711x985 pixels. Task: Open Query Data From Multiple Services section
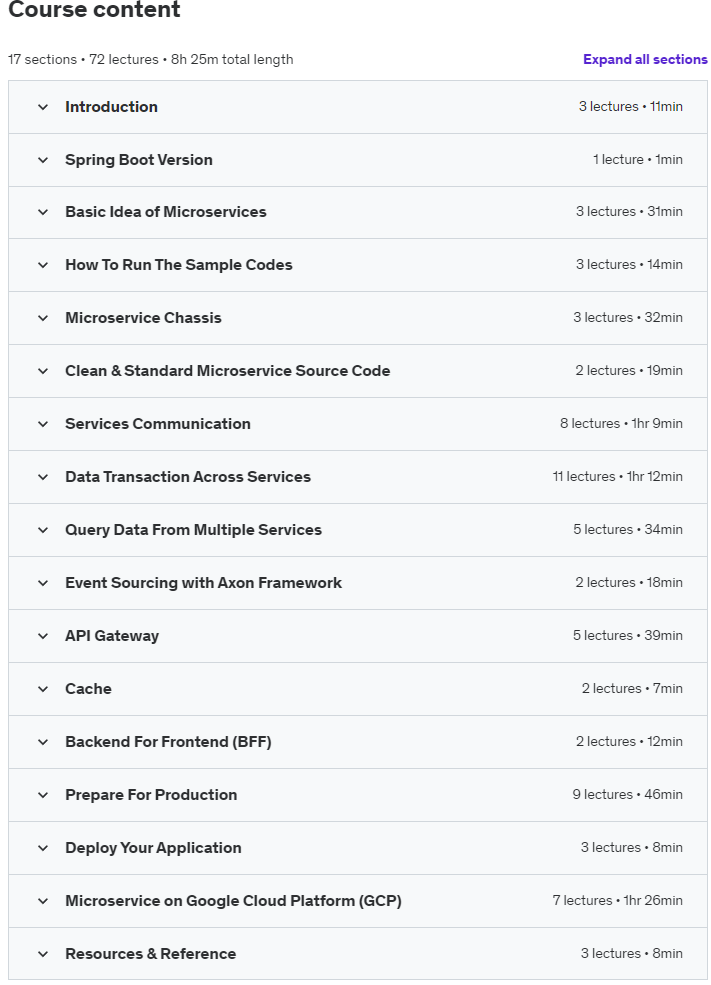pyautogui.click(x=357, y=530)
